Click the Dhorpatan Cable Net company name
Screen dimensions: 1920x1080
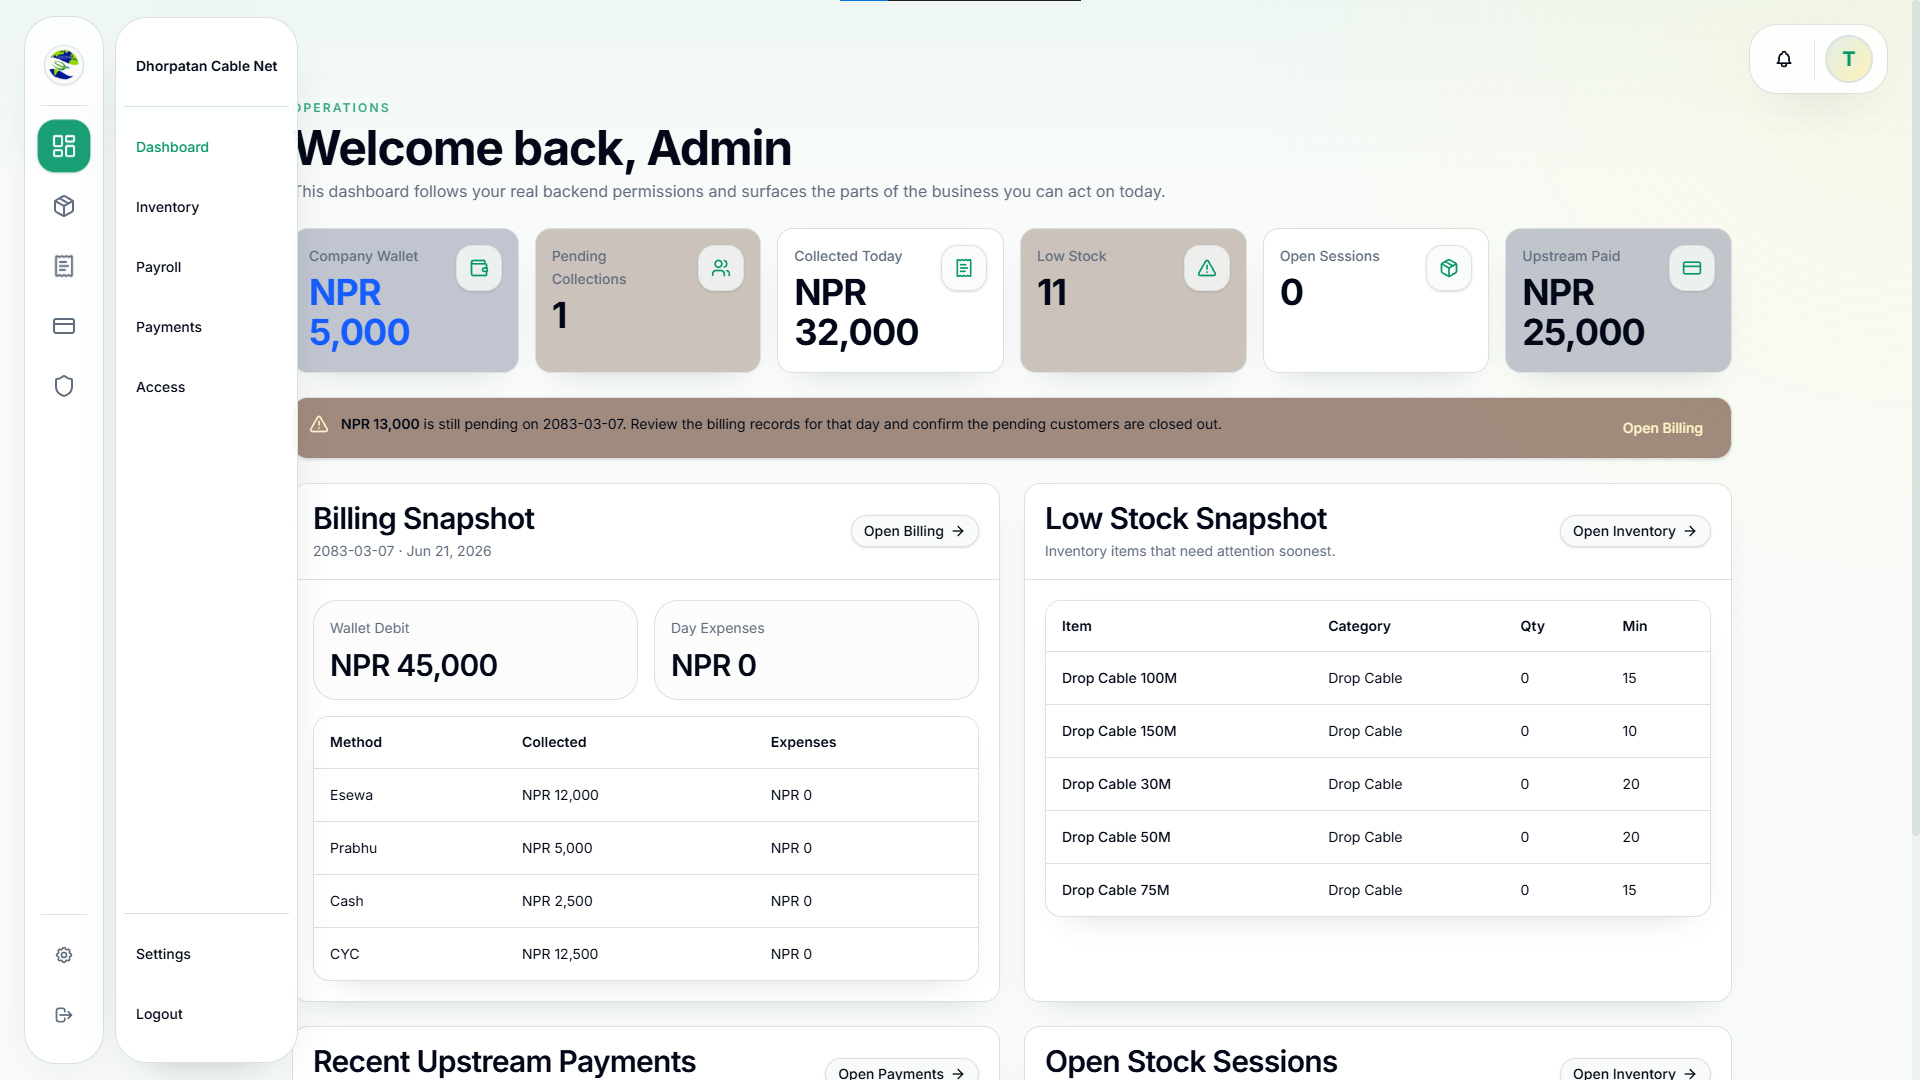pyautogui.click(x=207, y=66)
